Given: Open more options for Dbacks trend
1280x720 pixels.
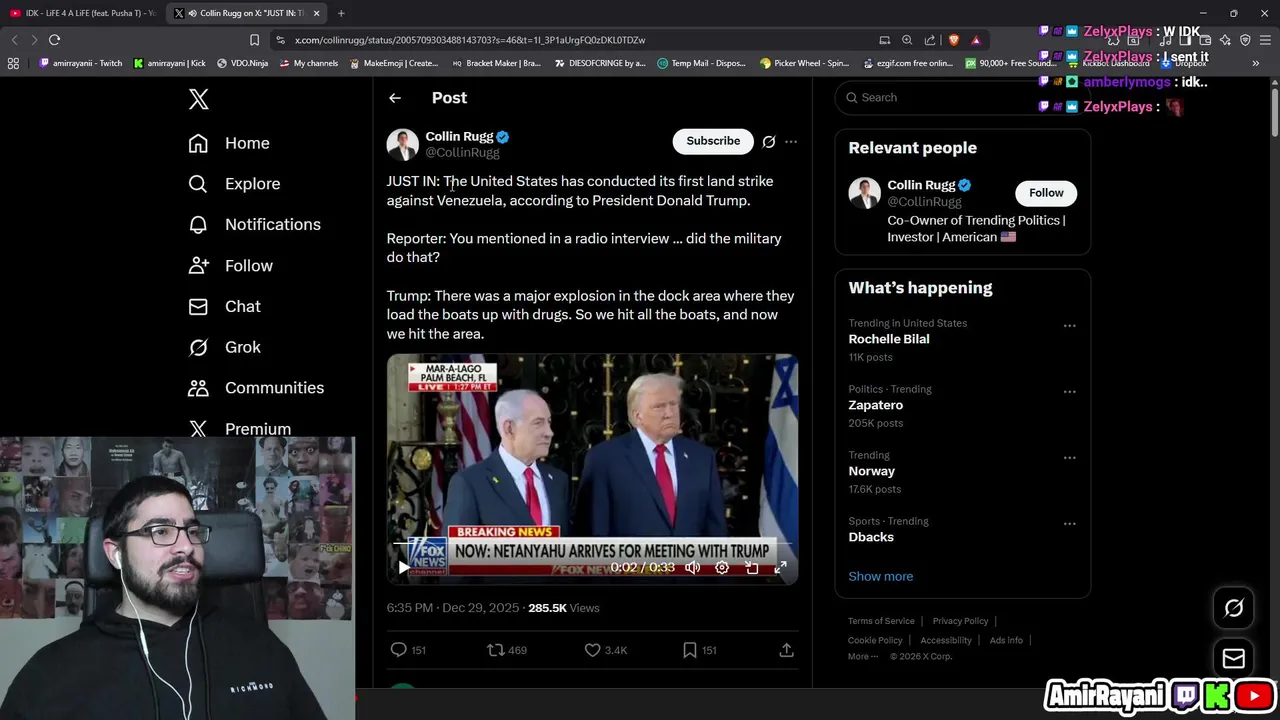Looking at the screenshot, I should tap(1069, 524).
